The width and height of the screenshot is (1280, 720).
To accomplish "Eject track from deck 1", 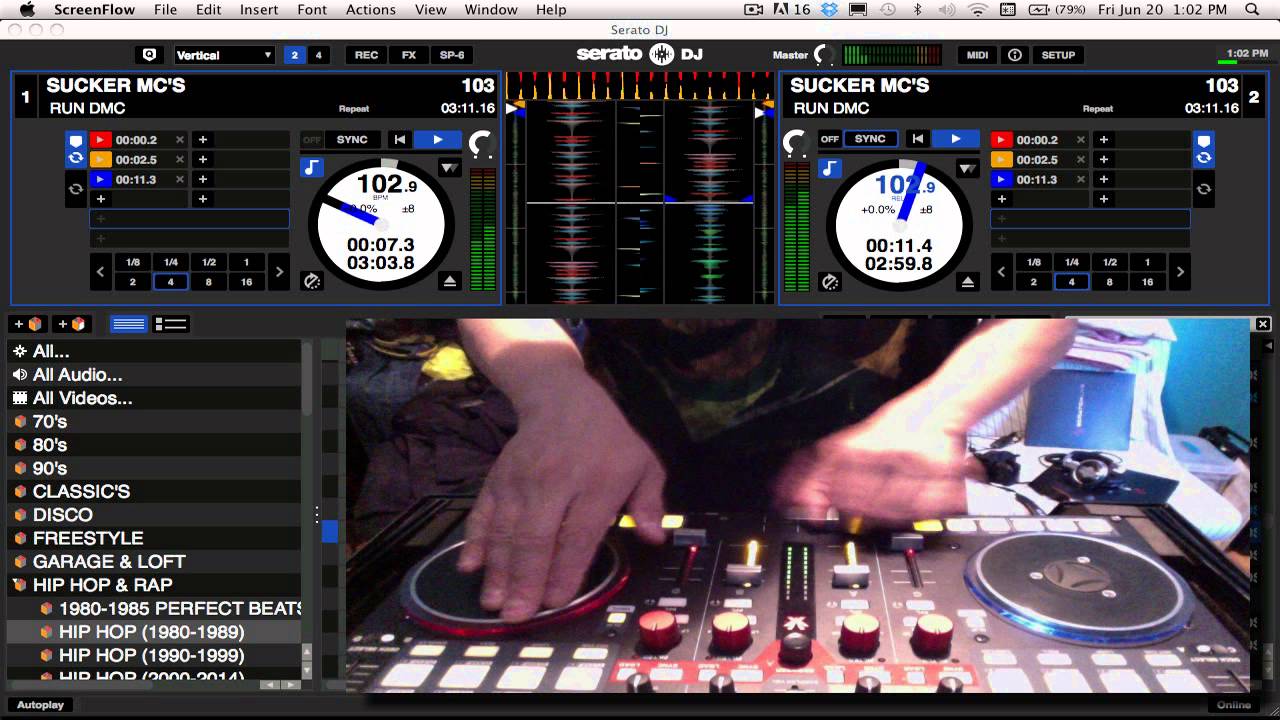I will pos(450,282).
